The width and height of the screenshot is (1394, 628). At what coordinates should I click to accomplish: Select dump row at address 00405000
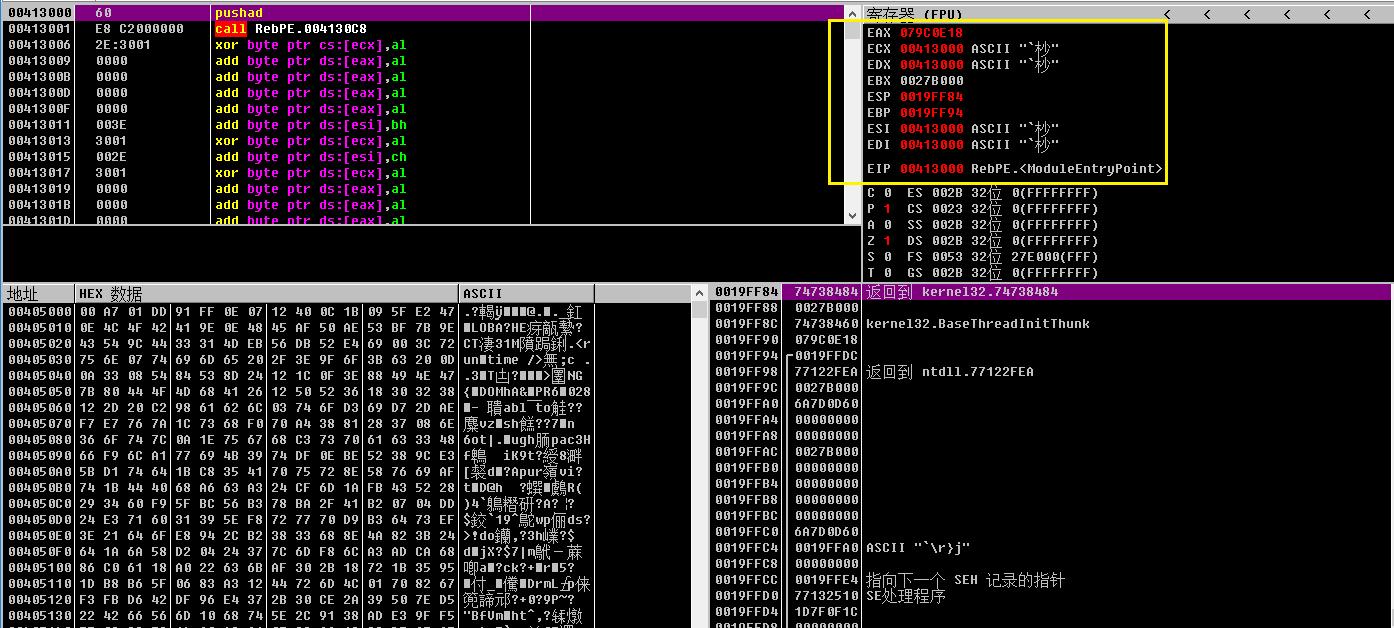tap(299, 312)
